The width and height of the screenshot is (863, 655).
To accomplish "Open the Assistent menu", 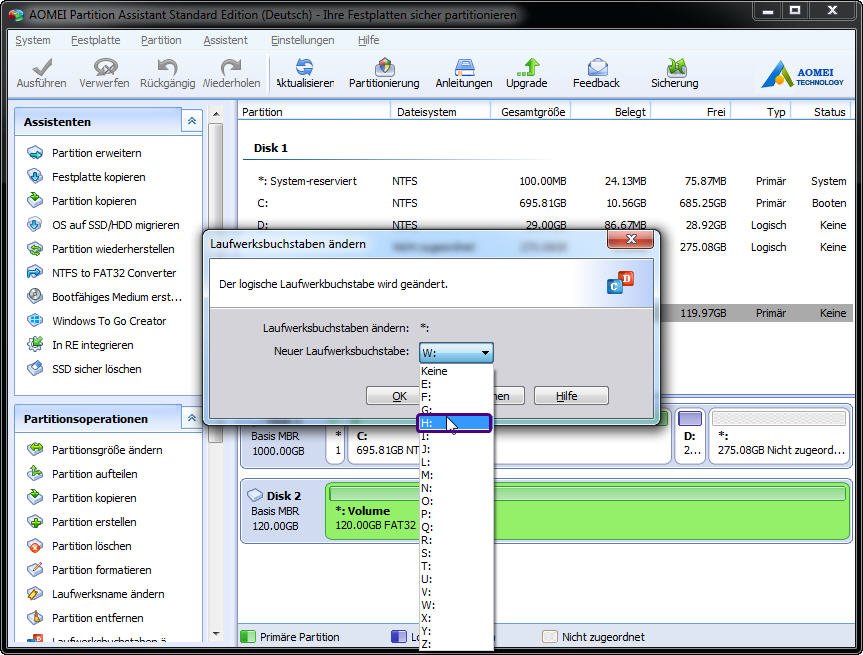I will 225,40.
